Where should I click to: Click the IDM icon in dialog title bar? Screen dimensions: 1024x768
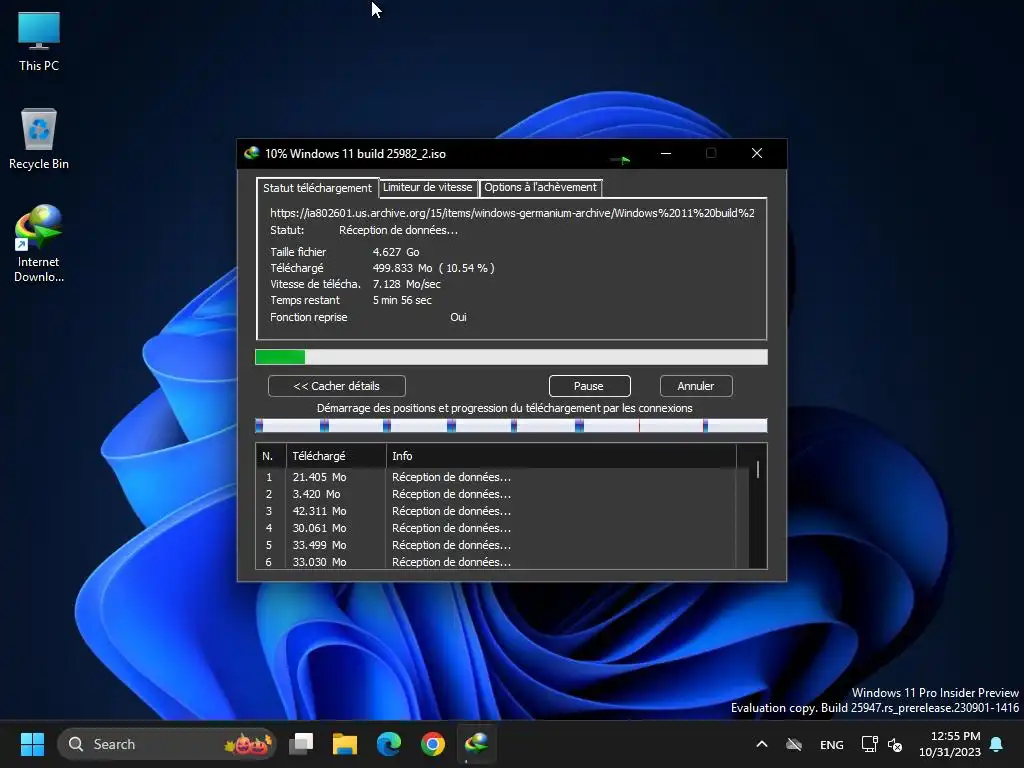click(x=251, y=153)
